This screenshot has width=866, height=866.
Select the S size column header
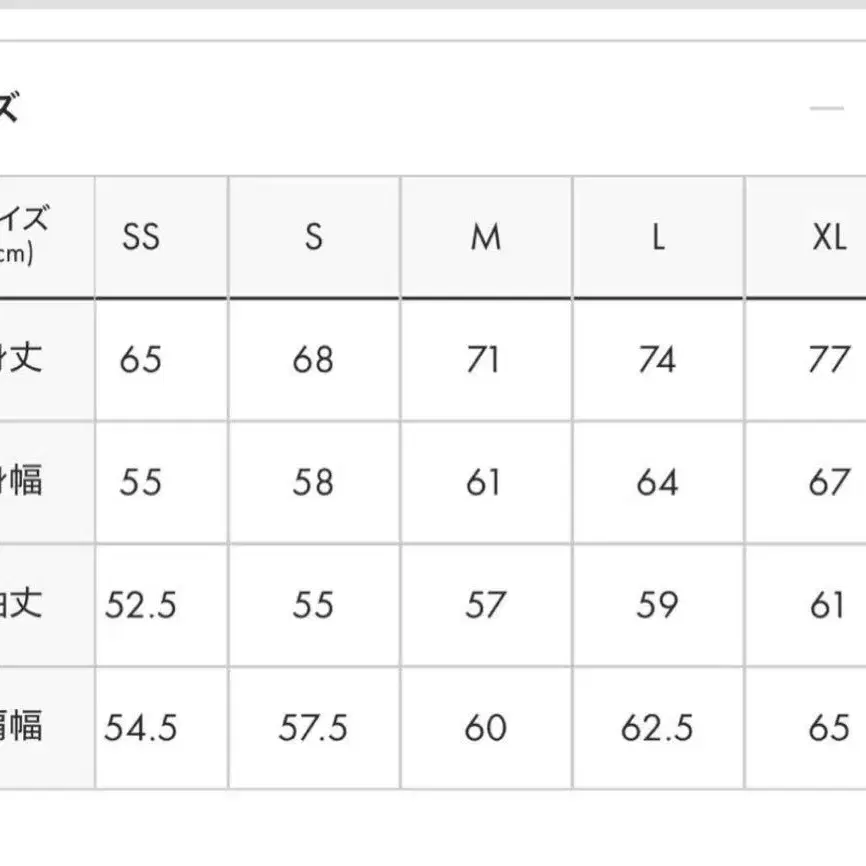[314, 238]
